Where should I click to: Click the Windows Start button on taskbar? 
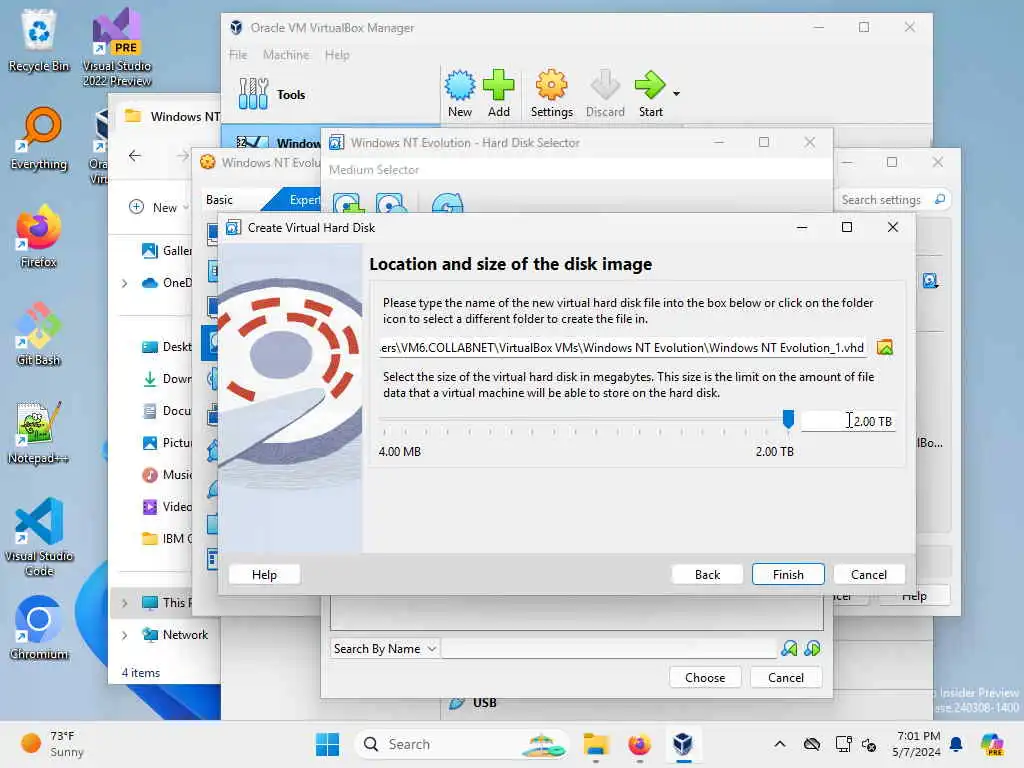[x=327, y=744]
